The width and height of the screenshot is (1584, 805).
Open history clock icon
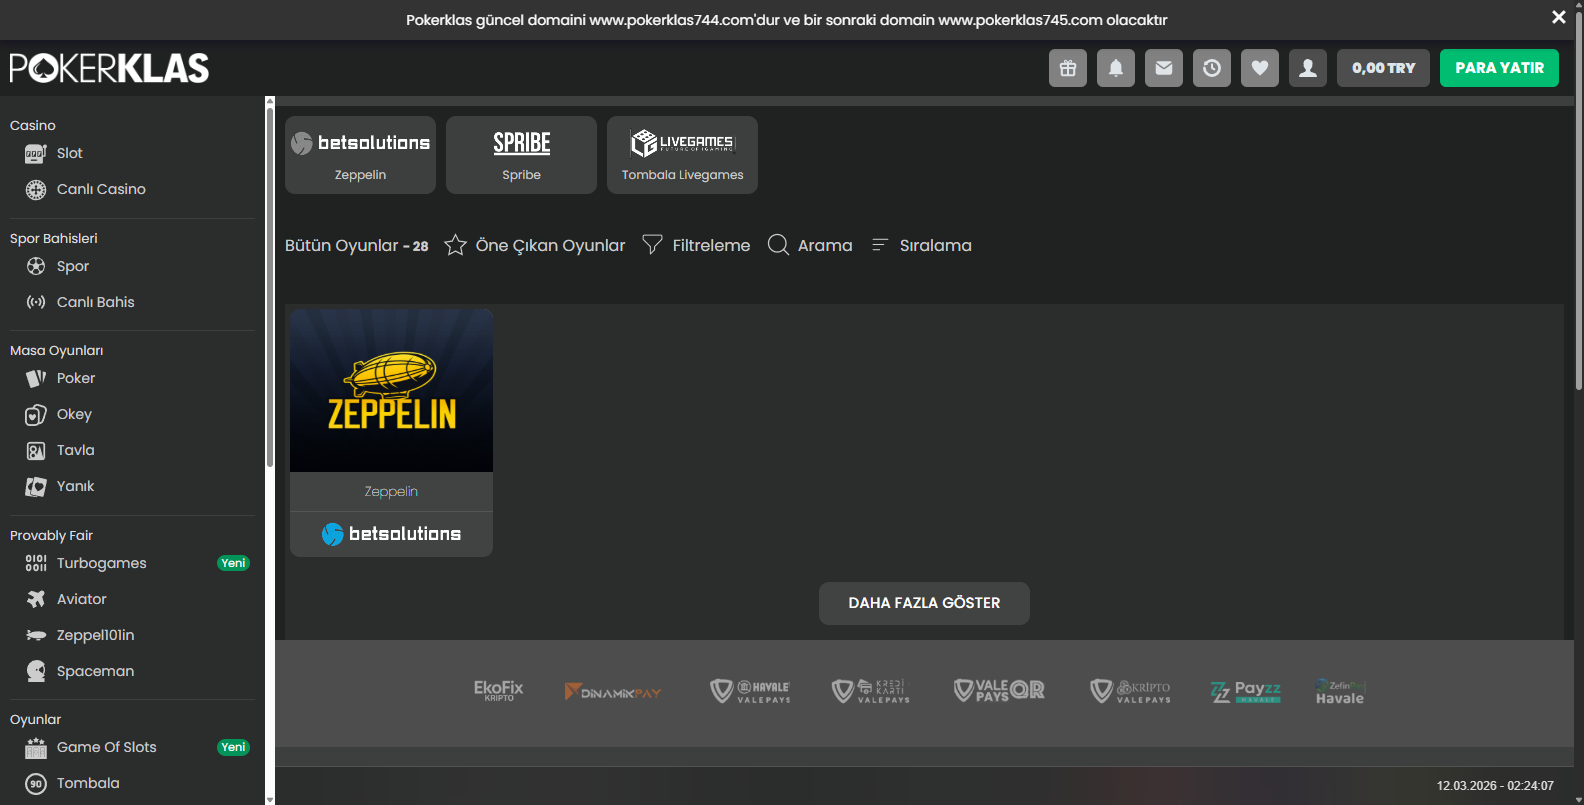[1212, 68]
